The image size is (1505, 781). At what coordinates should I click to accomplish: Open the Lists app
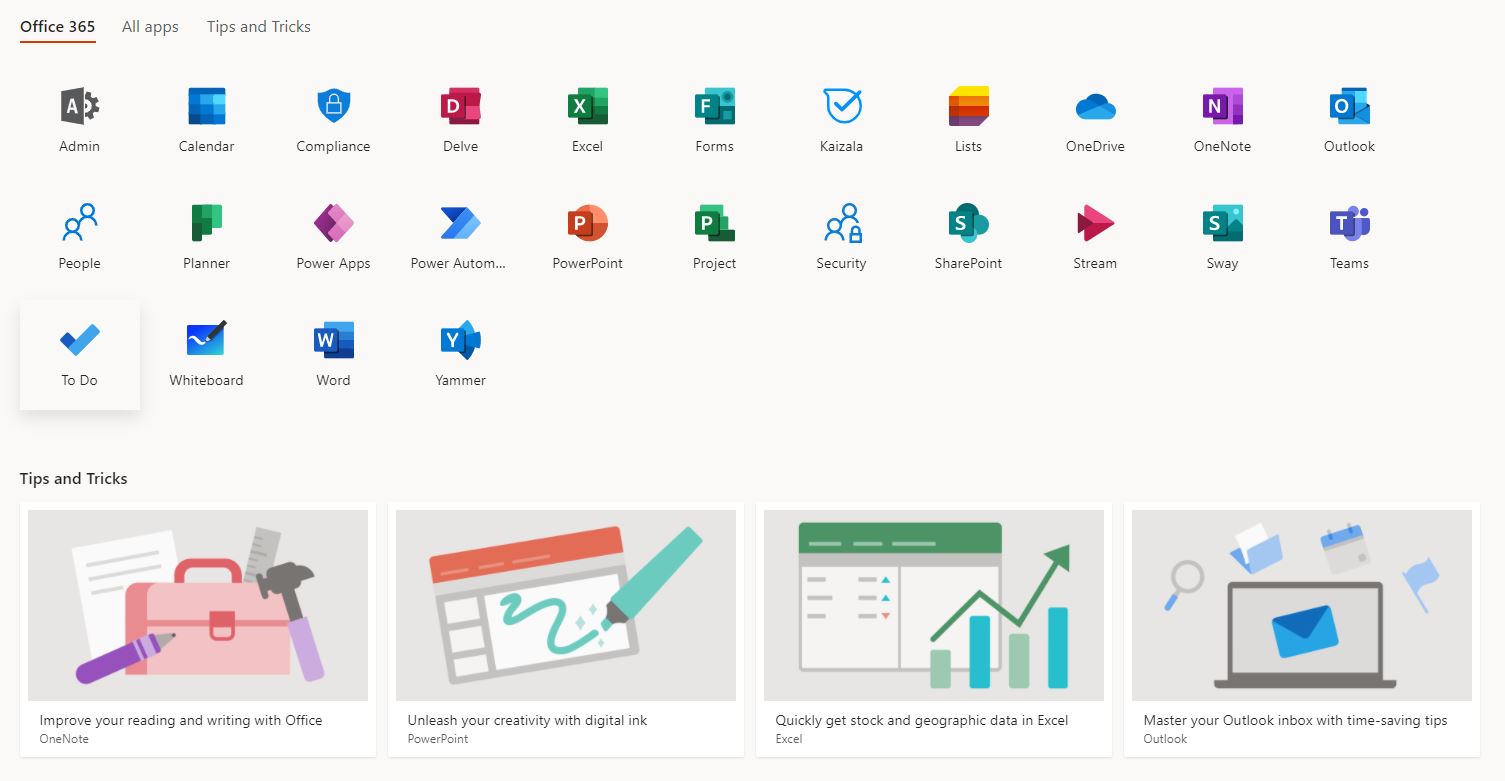(x=968, y=106)
